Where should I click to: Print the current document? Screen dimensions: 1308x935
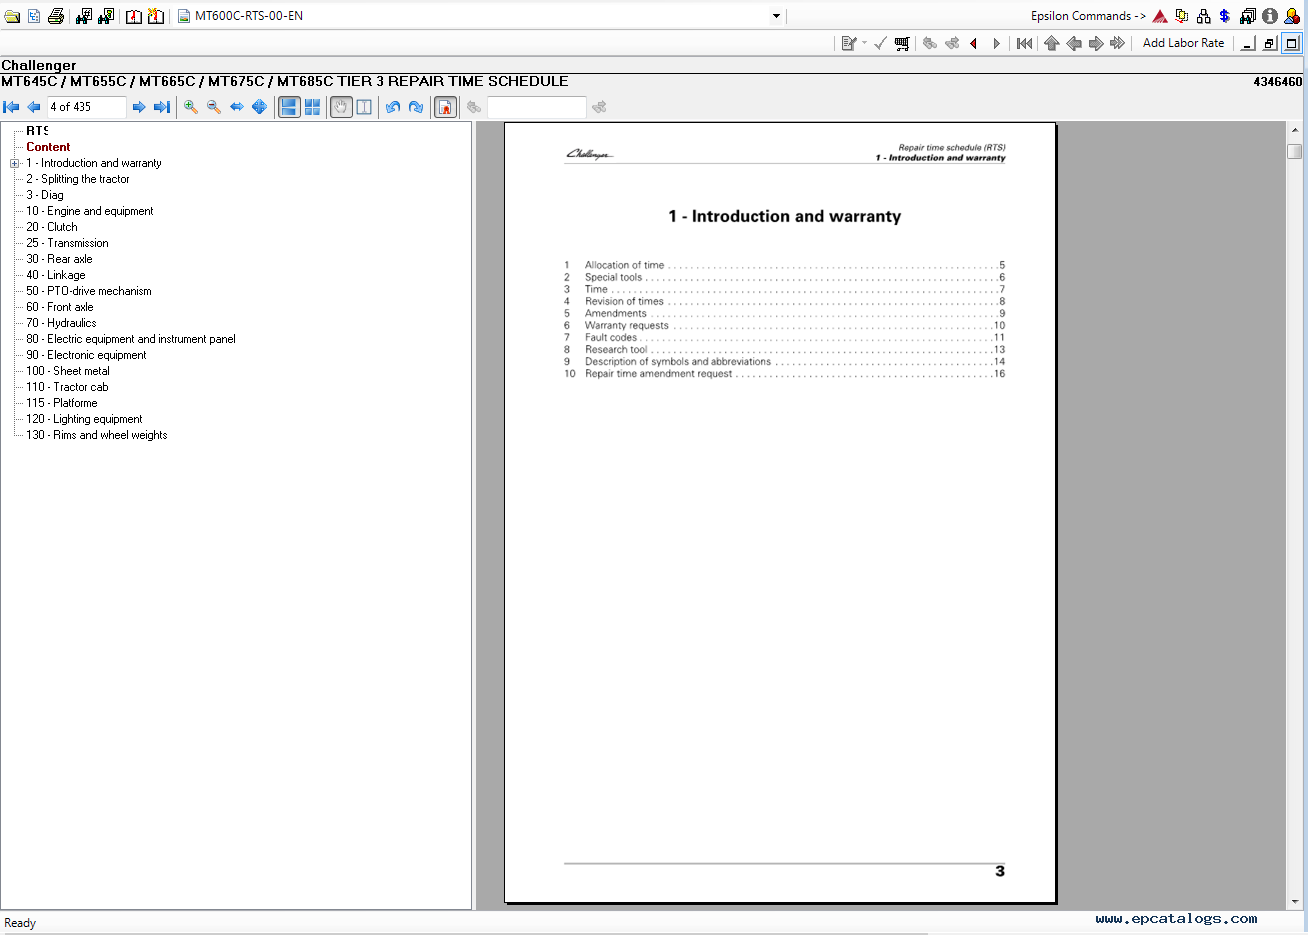[x=56, y=16]
